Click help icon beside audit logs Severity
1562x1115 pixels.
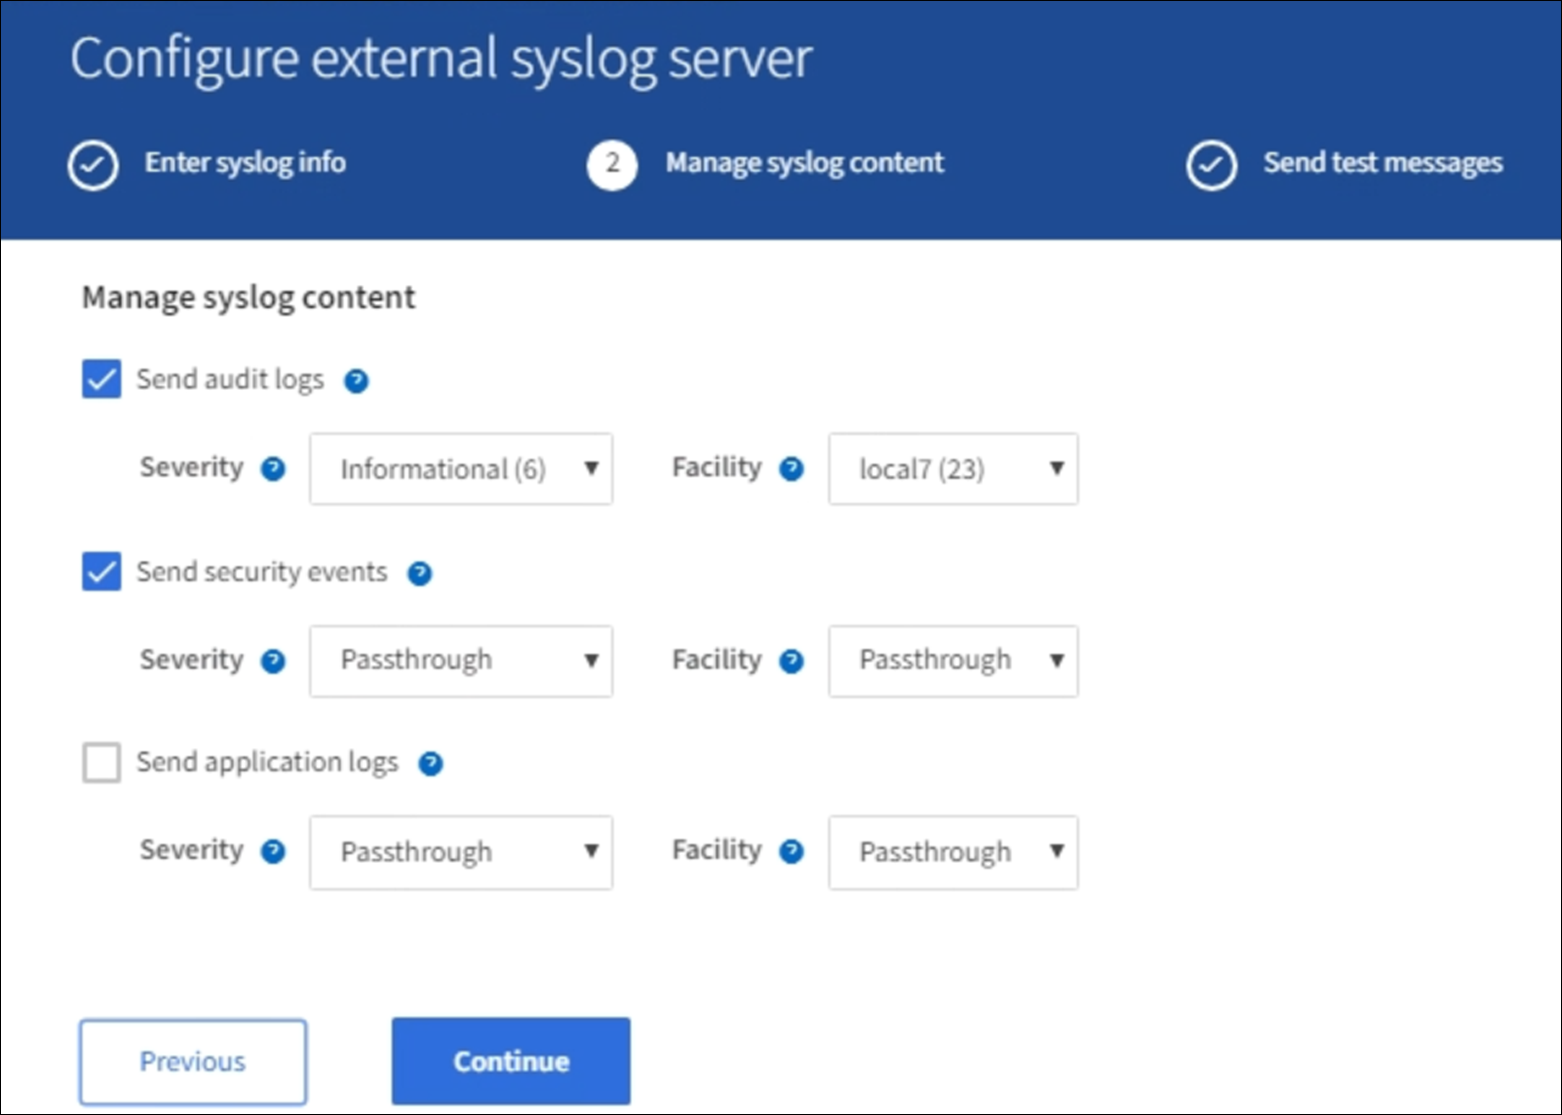273,469
